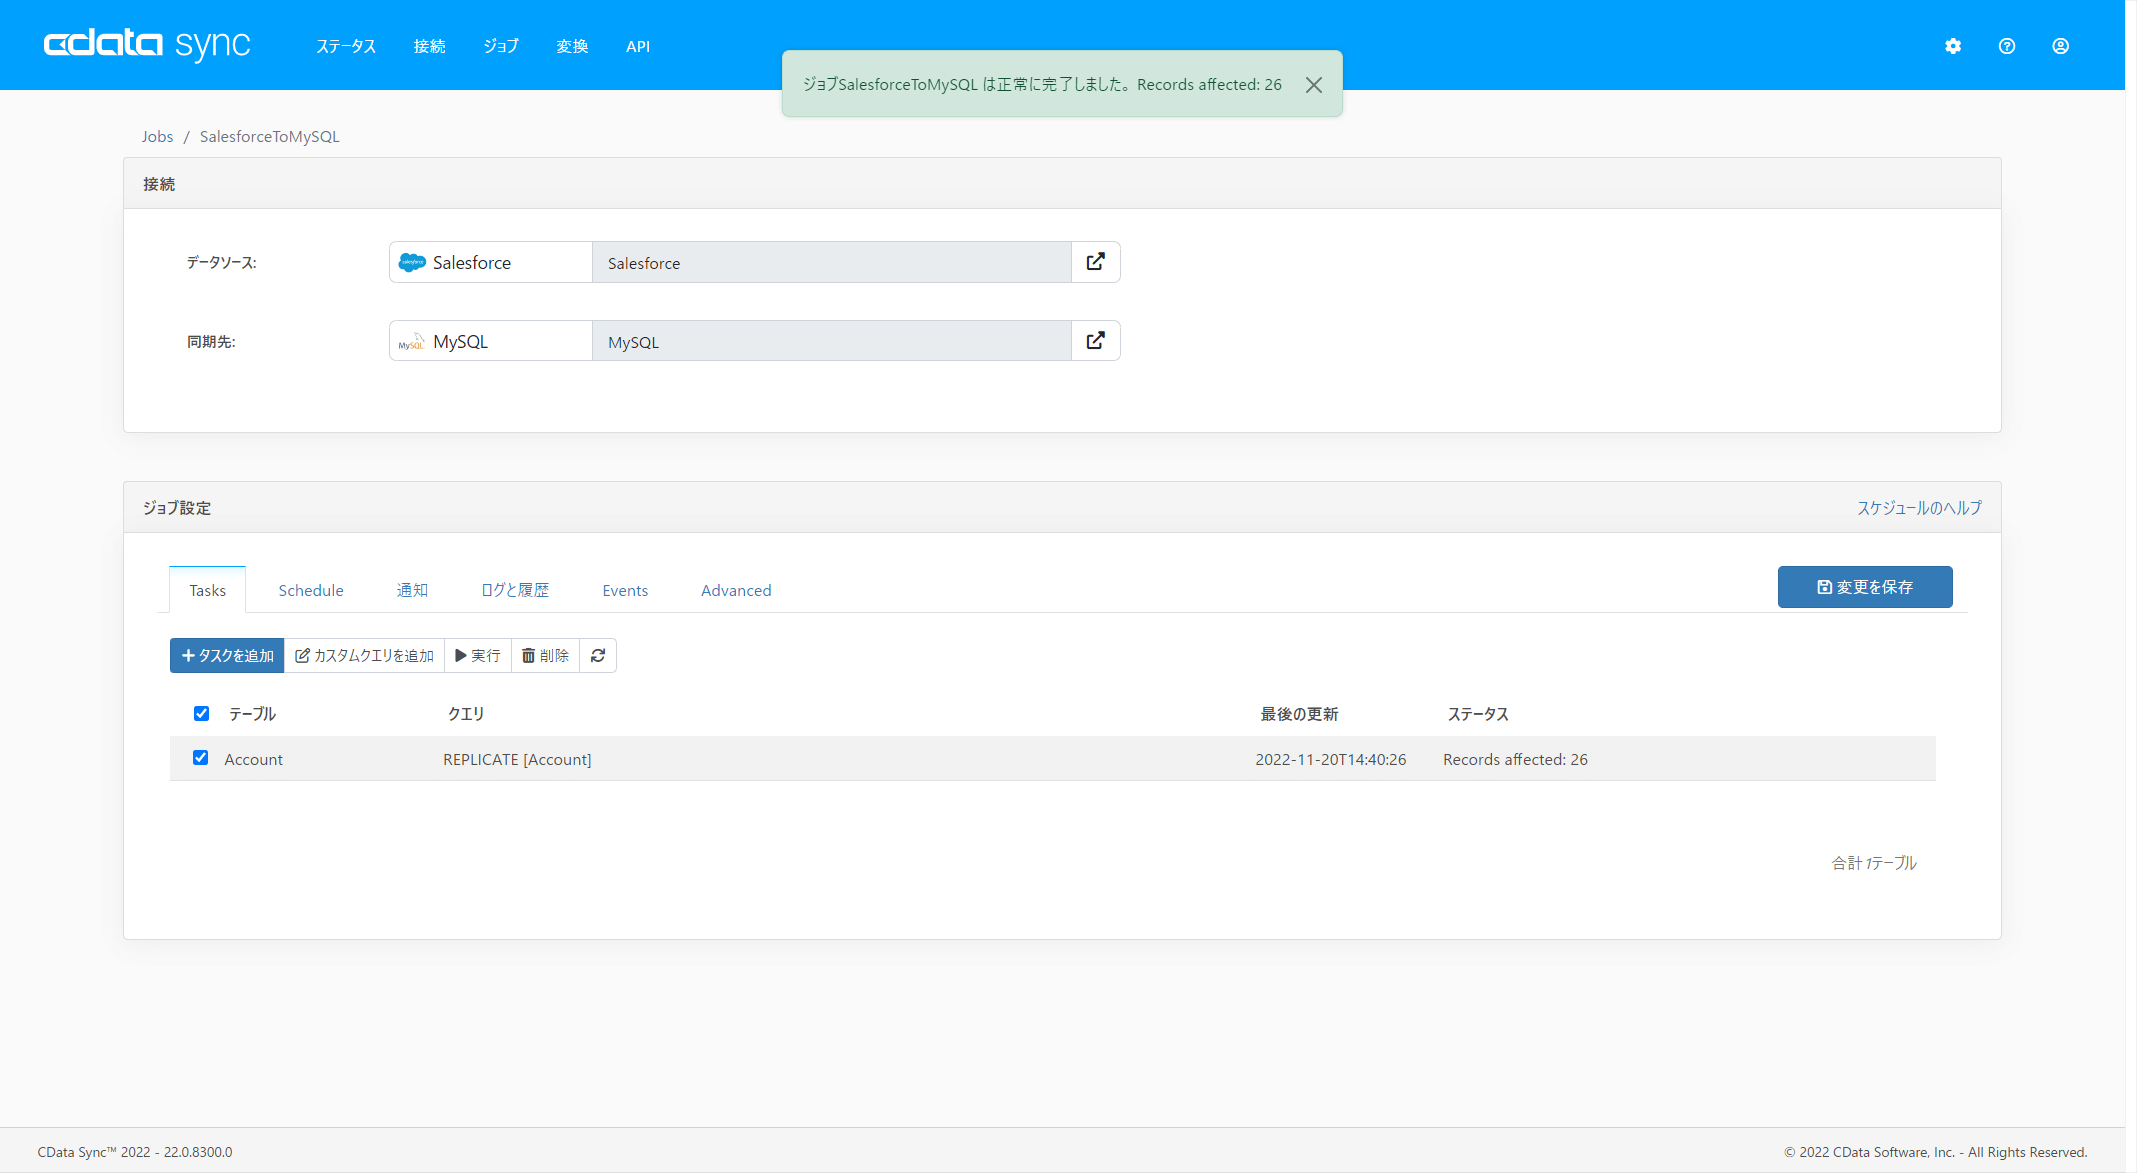The image size is (2137, 1173).
Task: Open the Salesforce connection external link icon
Action: tap(1096, 262)
